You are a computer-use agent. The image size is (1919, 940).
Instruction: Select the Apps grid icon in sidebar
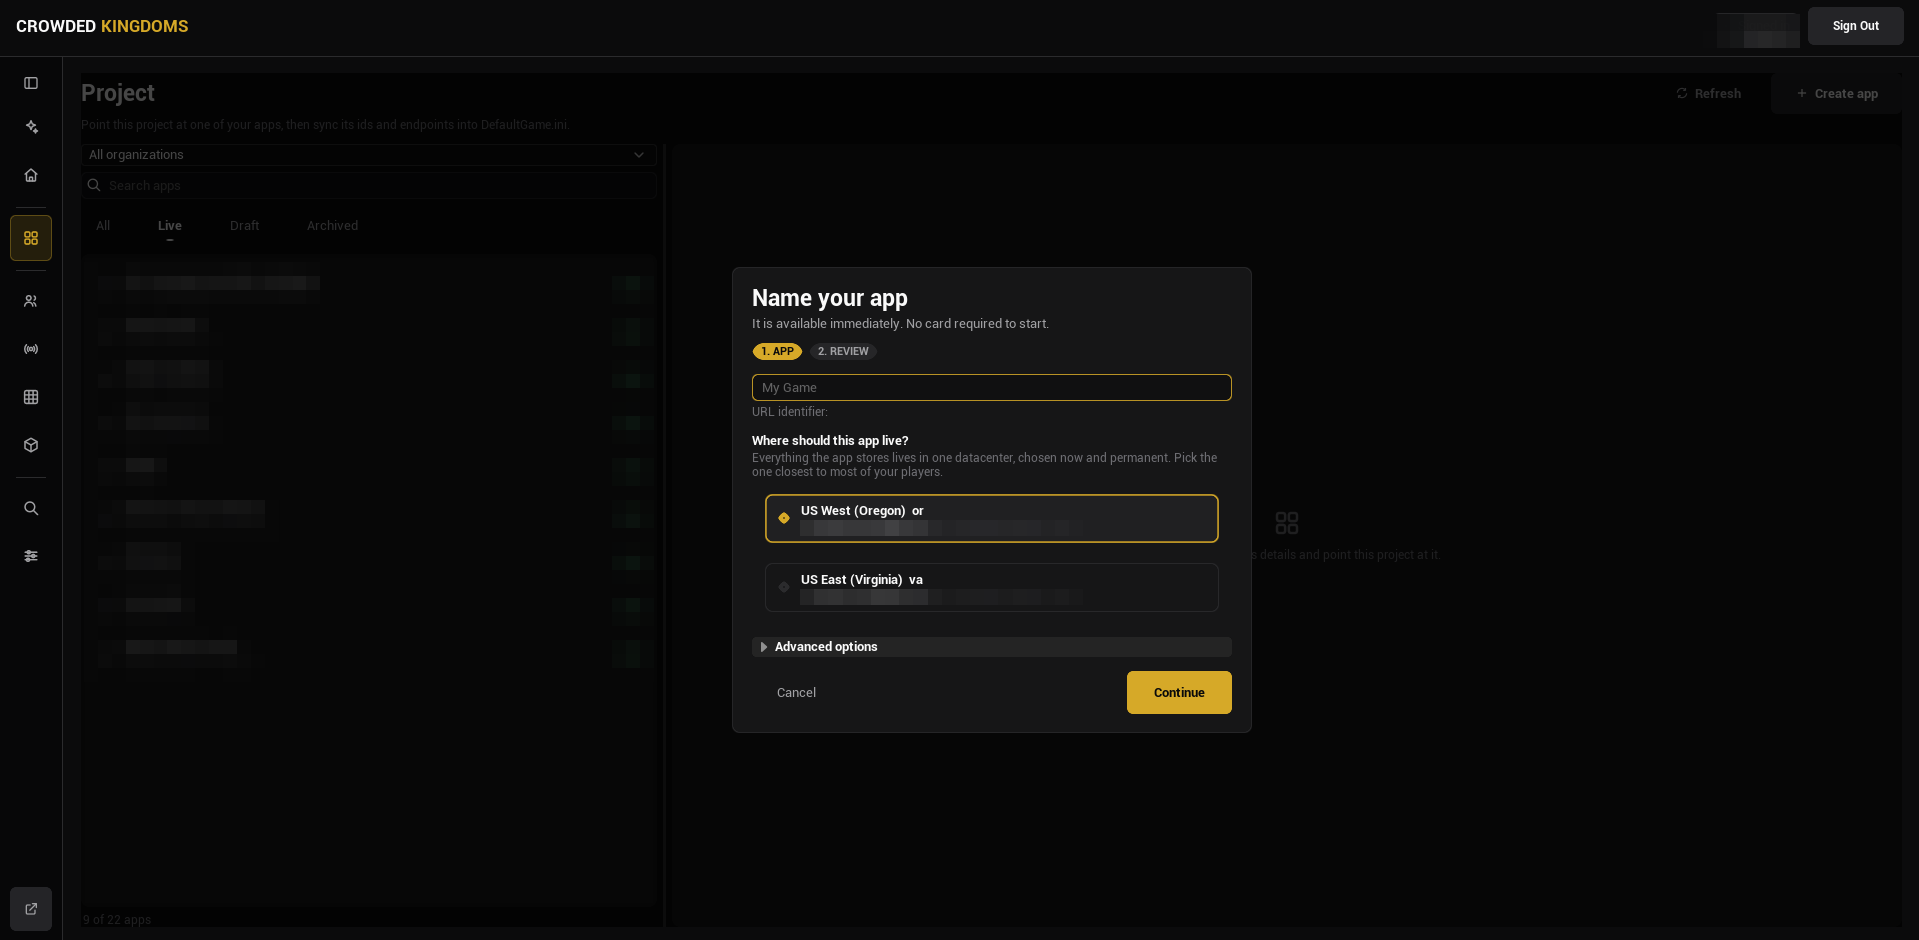pos(31,238)
